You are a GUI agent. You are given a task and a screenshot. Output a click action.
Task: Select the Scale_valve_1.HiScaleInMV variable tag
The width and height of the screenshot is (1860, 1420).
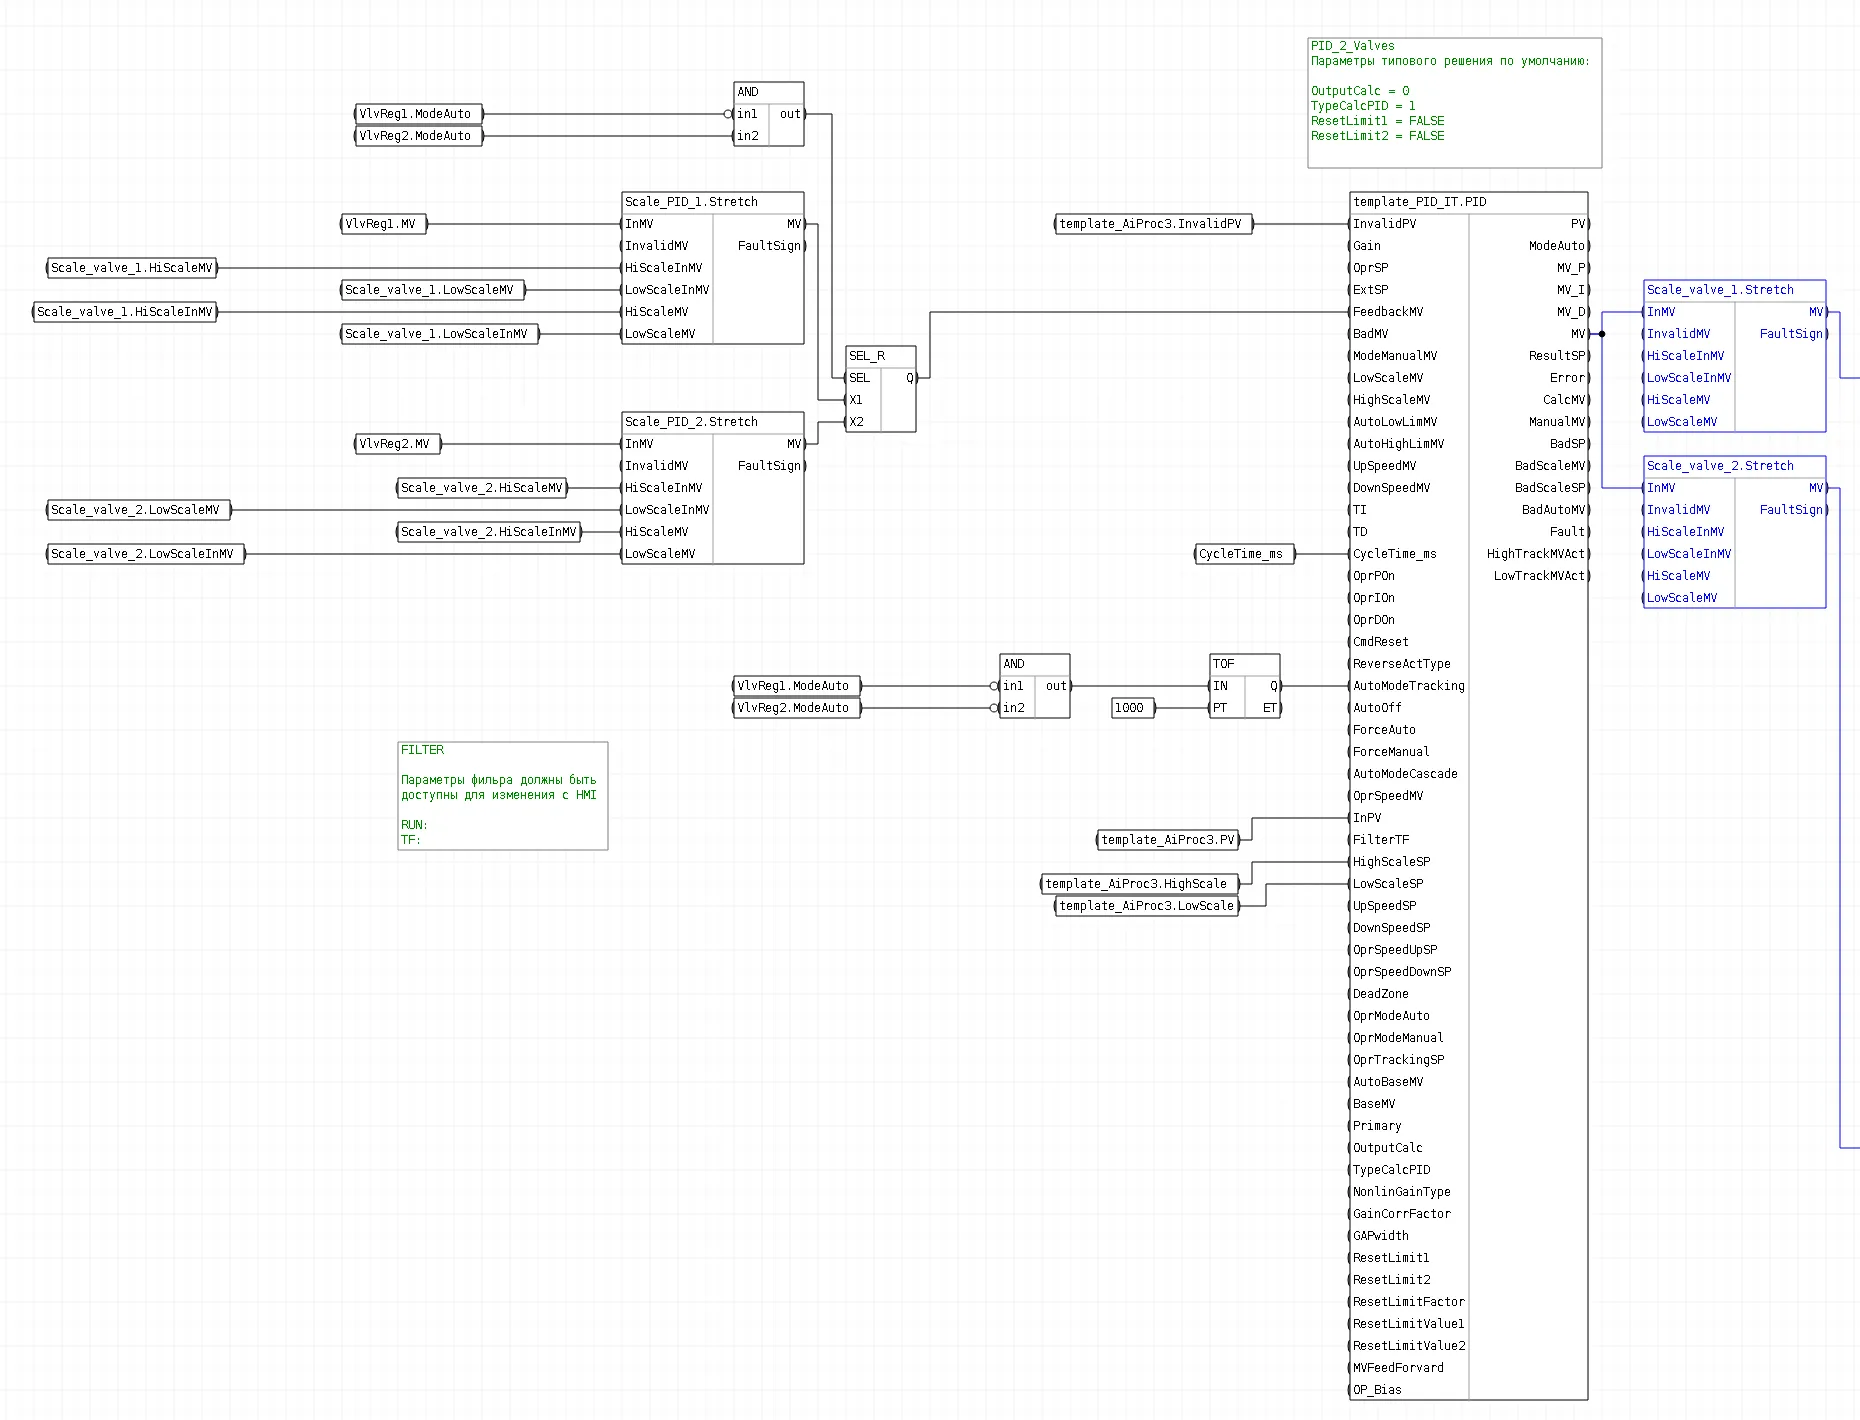(125, 312)
